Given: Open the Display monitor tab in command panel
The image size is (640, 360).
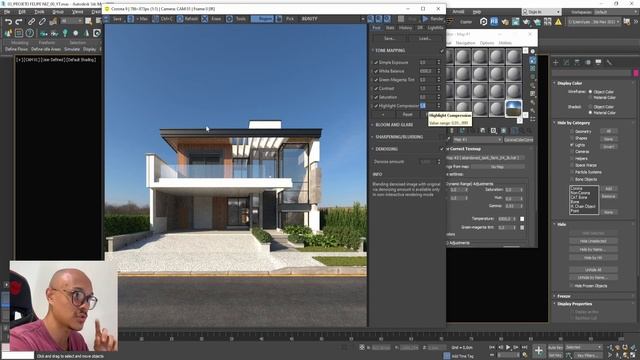Looking at the screenshot, I should click(x=598, y=62).
